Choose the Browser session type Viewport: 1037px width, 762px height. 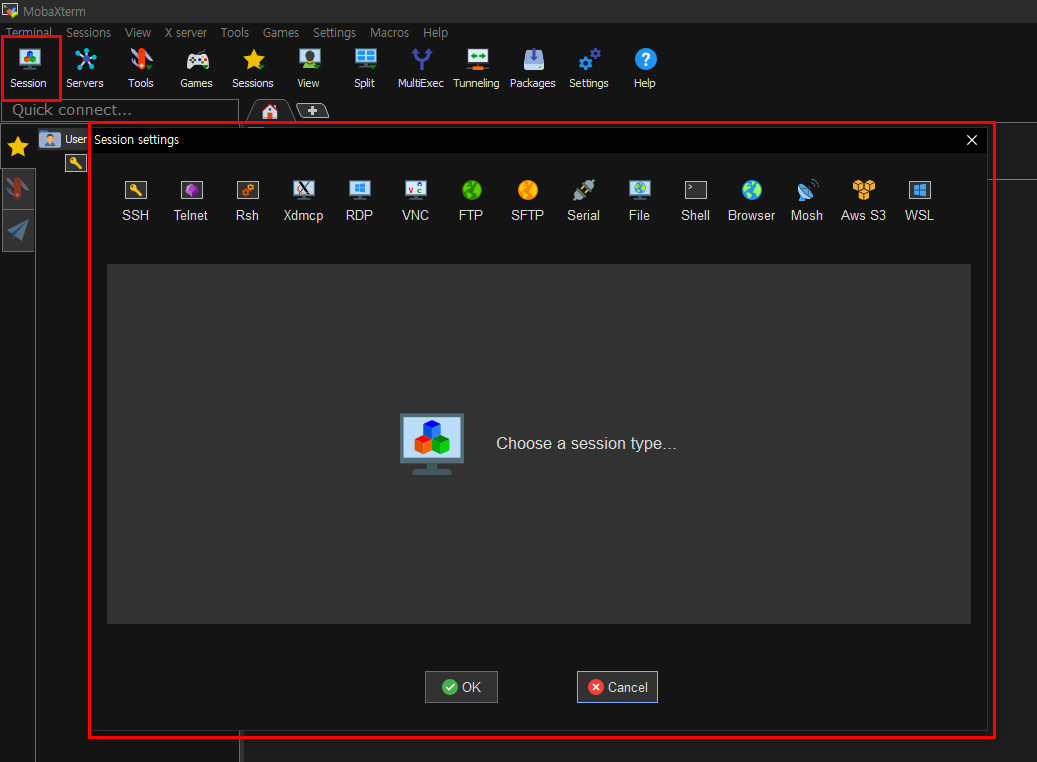pos(751,201)
